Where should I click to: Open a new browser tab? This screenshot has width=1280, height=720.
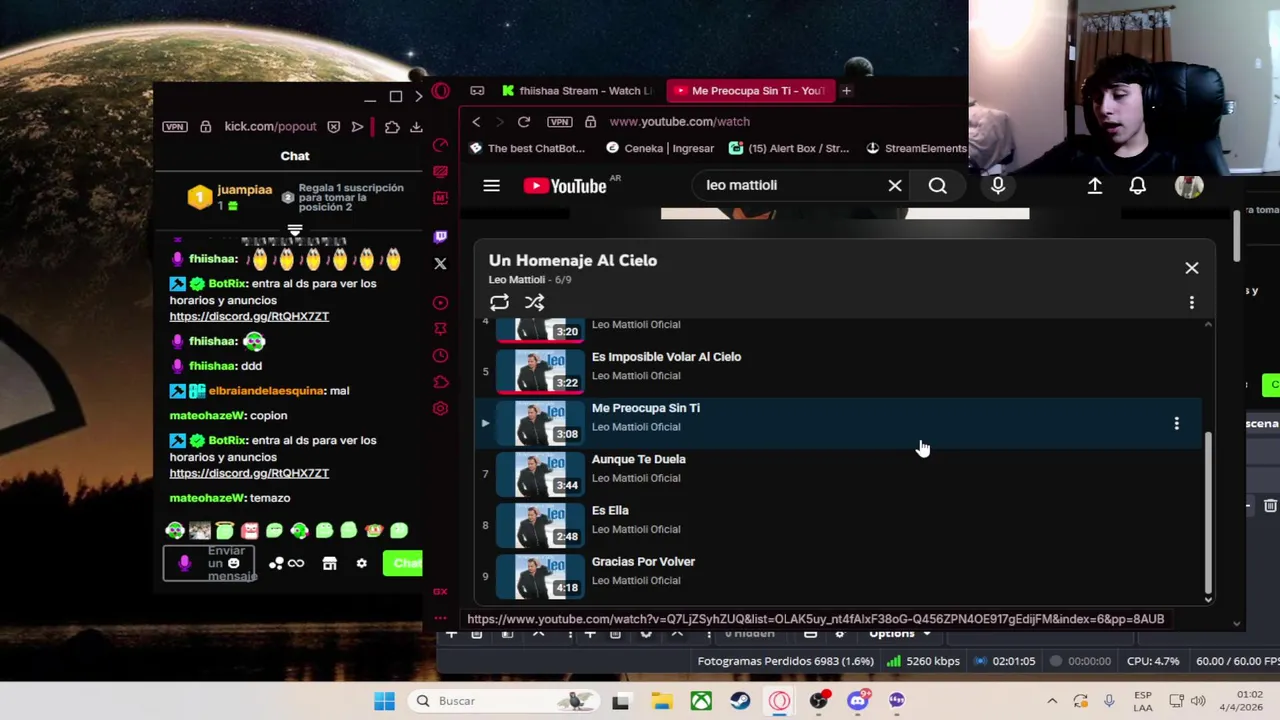pyautogui.click(x=846, y=91)
